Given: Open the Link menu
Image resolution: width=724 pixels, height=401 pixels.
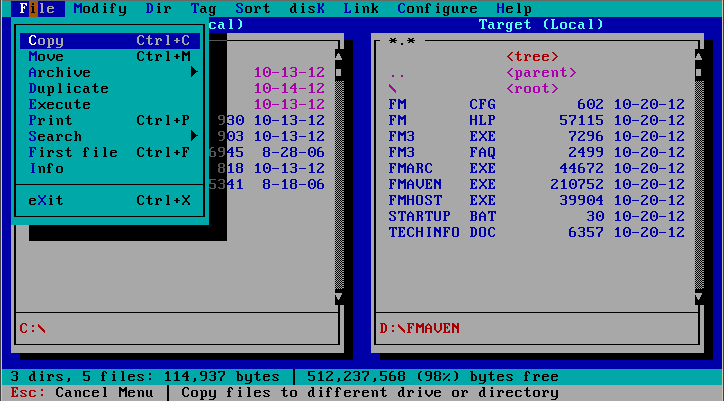Looking at the screenshot, I should (361, 8).
